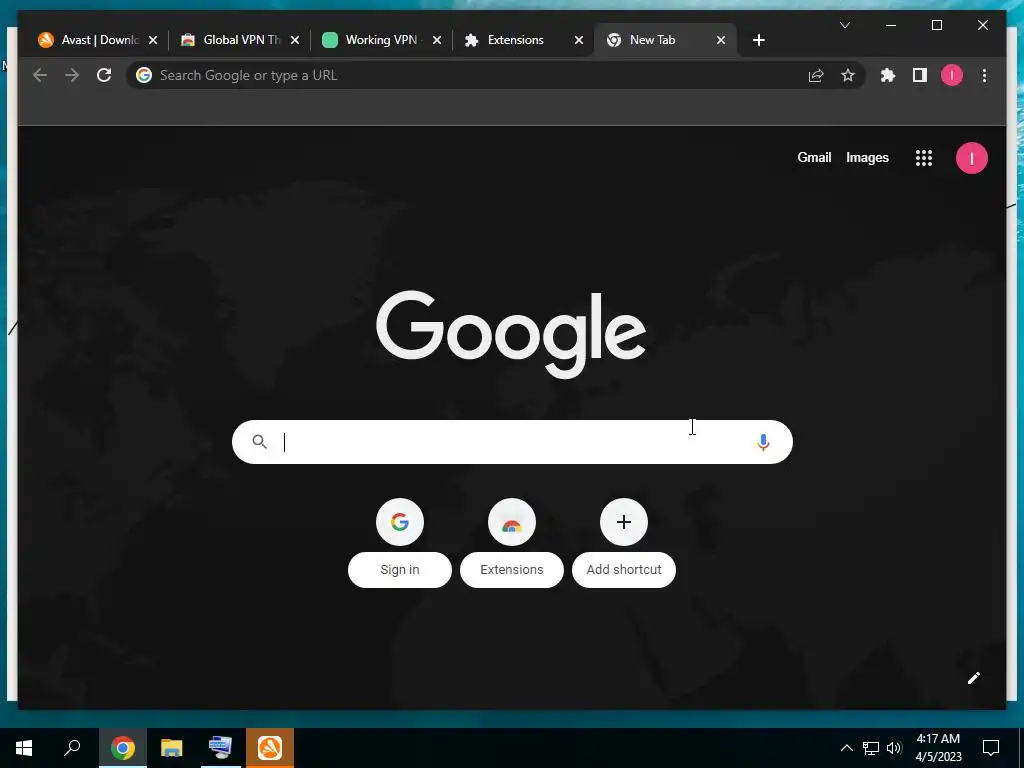Open the Gmail link
The height and width of the screenshot is (768, 1024).
[x=814, y=157]
